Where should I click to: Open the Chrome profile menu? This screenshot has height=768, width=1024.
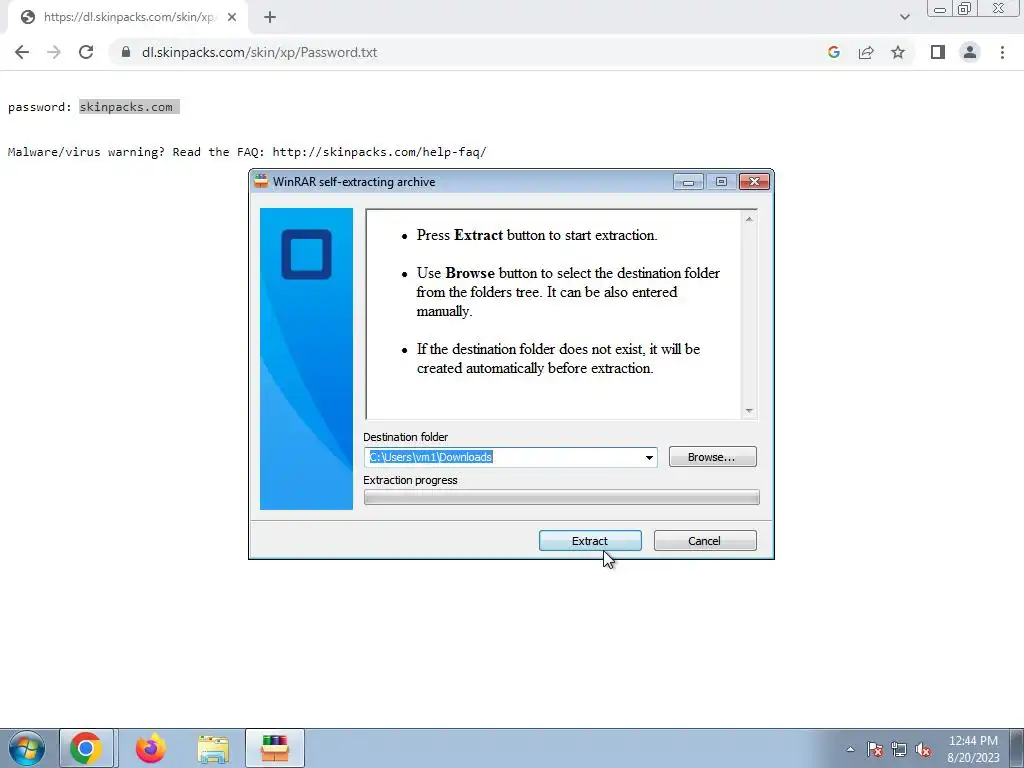pyautogui.click(x=970, y=52)
